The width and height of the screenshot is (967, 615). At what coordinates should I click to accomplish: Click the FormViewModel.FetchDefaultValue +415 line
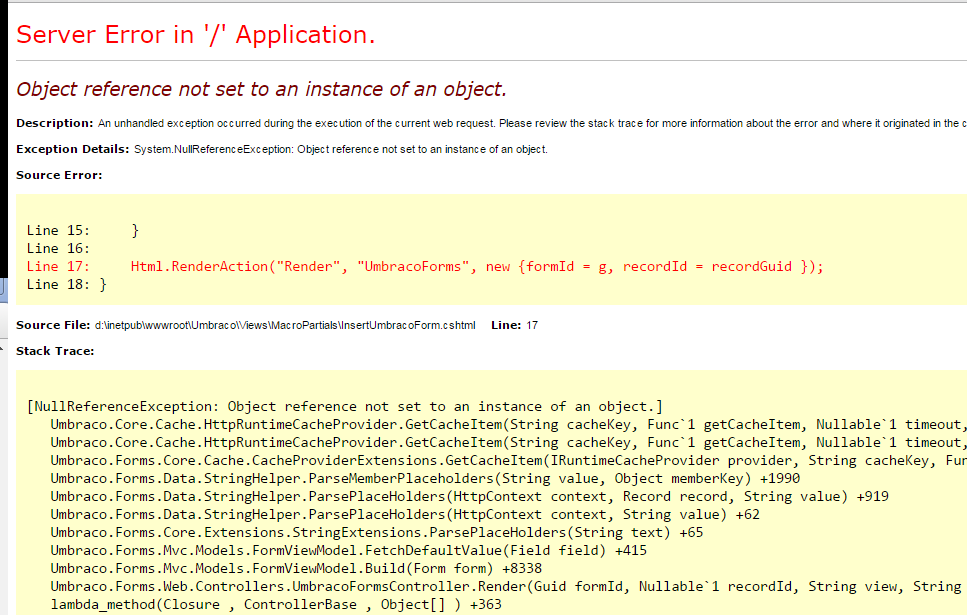[x=348, y=550]
